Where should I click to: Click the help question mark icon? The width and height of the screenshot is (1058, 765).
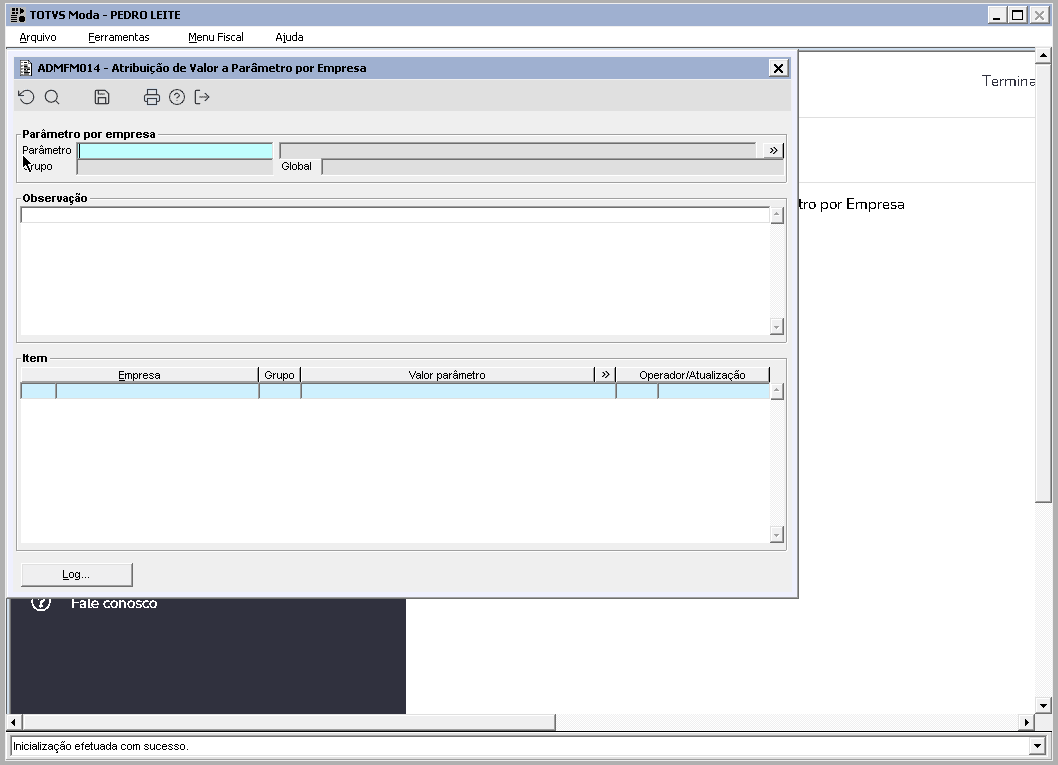click(x=177, y=97)
